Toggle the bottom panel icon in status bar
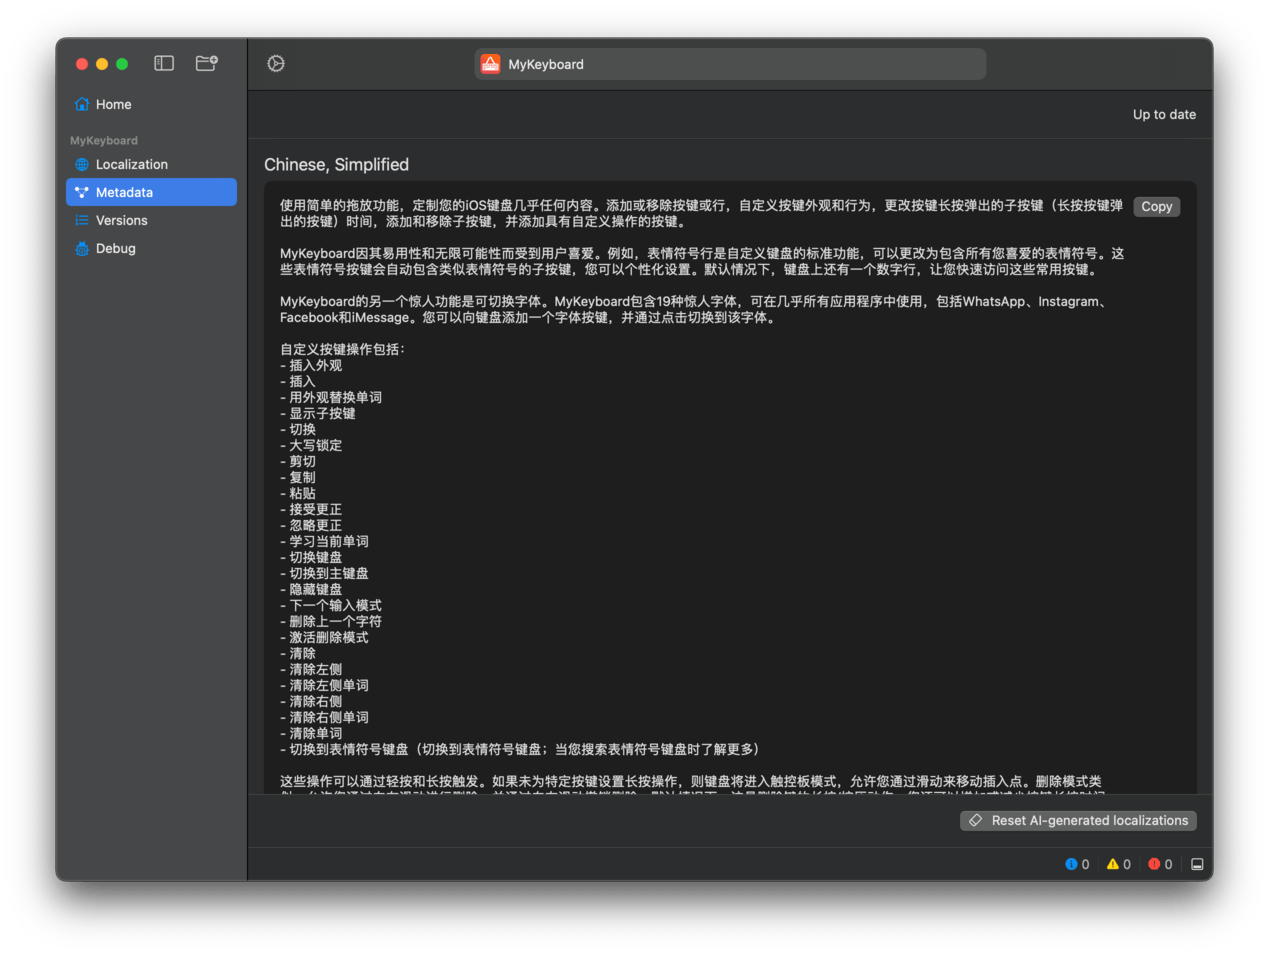Screen dimensions: 1269x955 (x=1197, y=864)
